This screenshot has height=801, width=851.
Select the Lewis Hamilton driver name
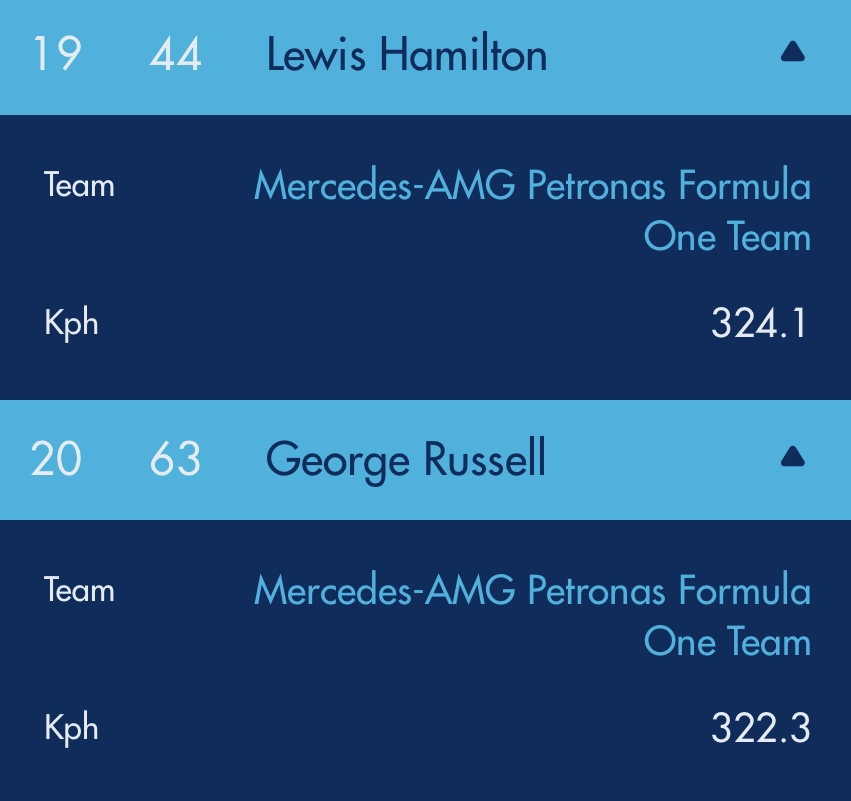point(406,55)
